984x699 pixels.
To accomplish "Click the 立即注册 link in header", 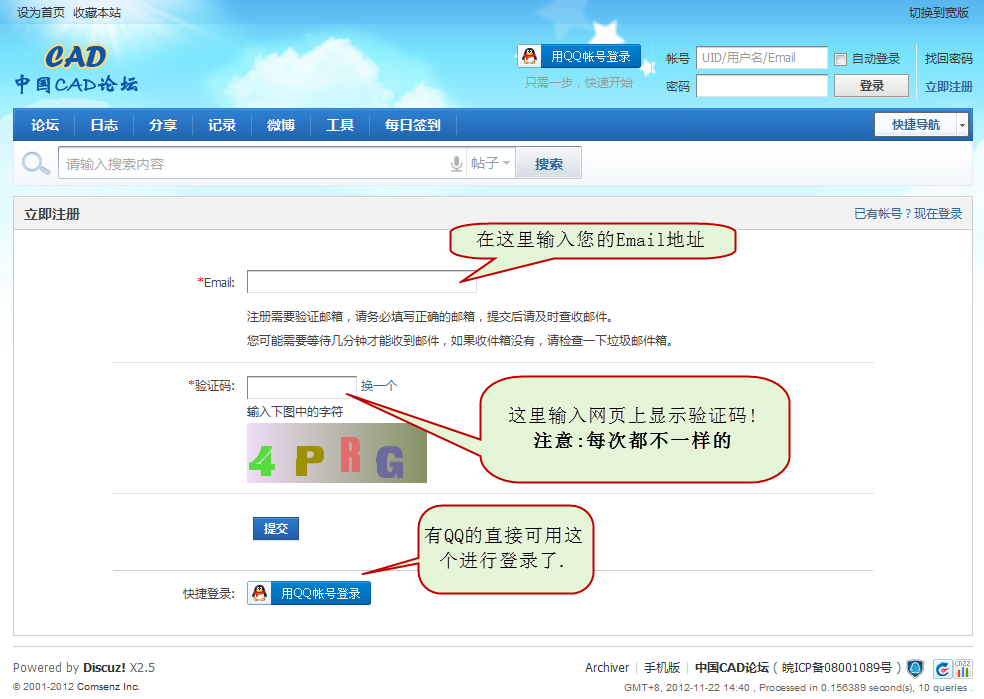I will 948,87.
